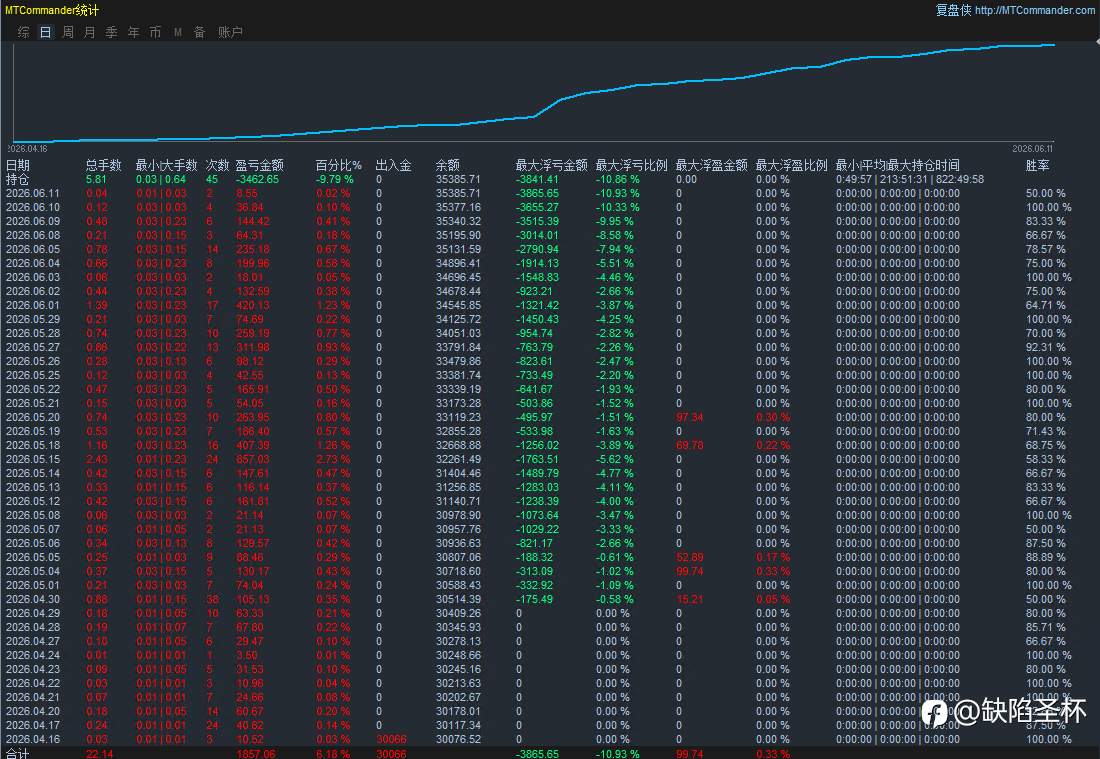Screen dimensions: 1100x759
Task: Select the 2026.05.05 date row
Action: click(x=33, y=558)
